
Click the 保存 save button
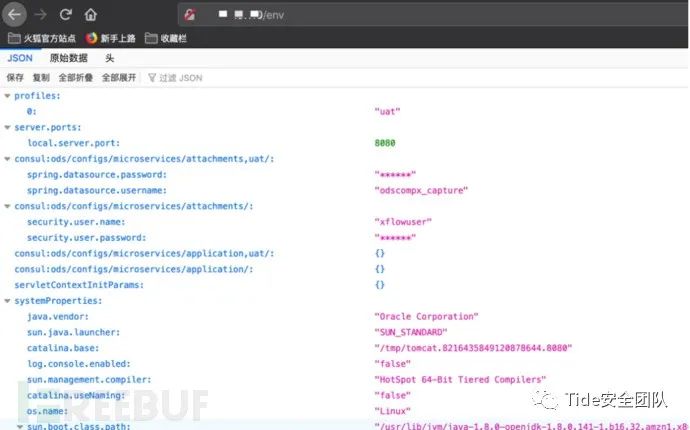(15, 78)
